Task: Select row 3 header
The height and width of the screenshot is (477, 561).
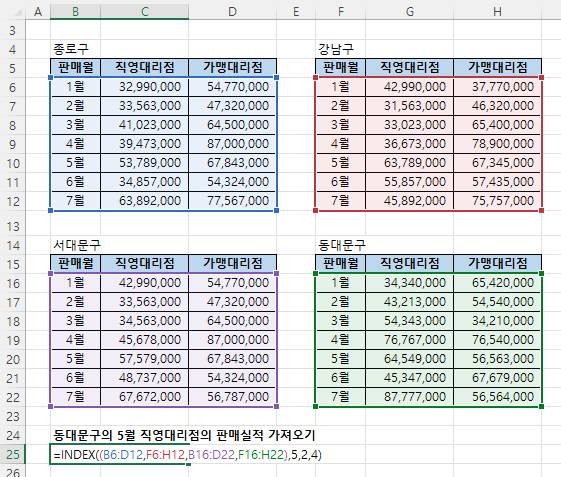Action: click(13, 30)
